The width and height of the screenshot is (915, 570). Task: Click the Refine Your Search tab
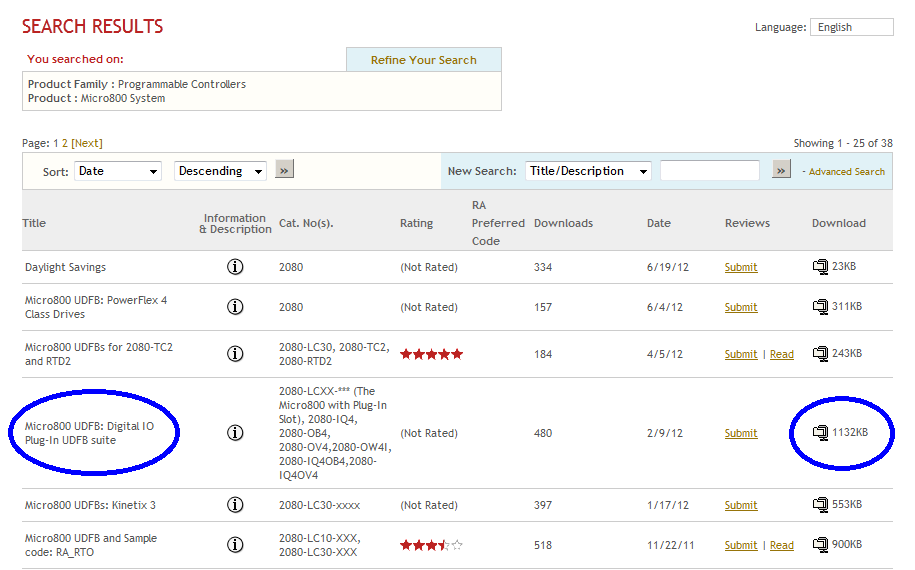[x=423, y=60]
